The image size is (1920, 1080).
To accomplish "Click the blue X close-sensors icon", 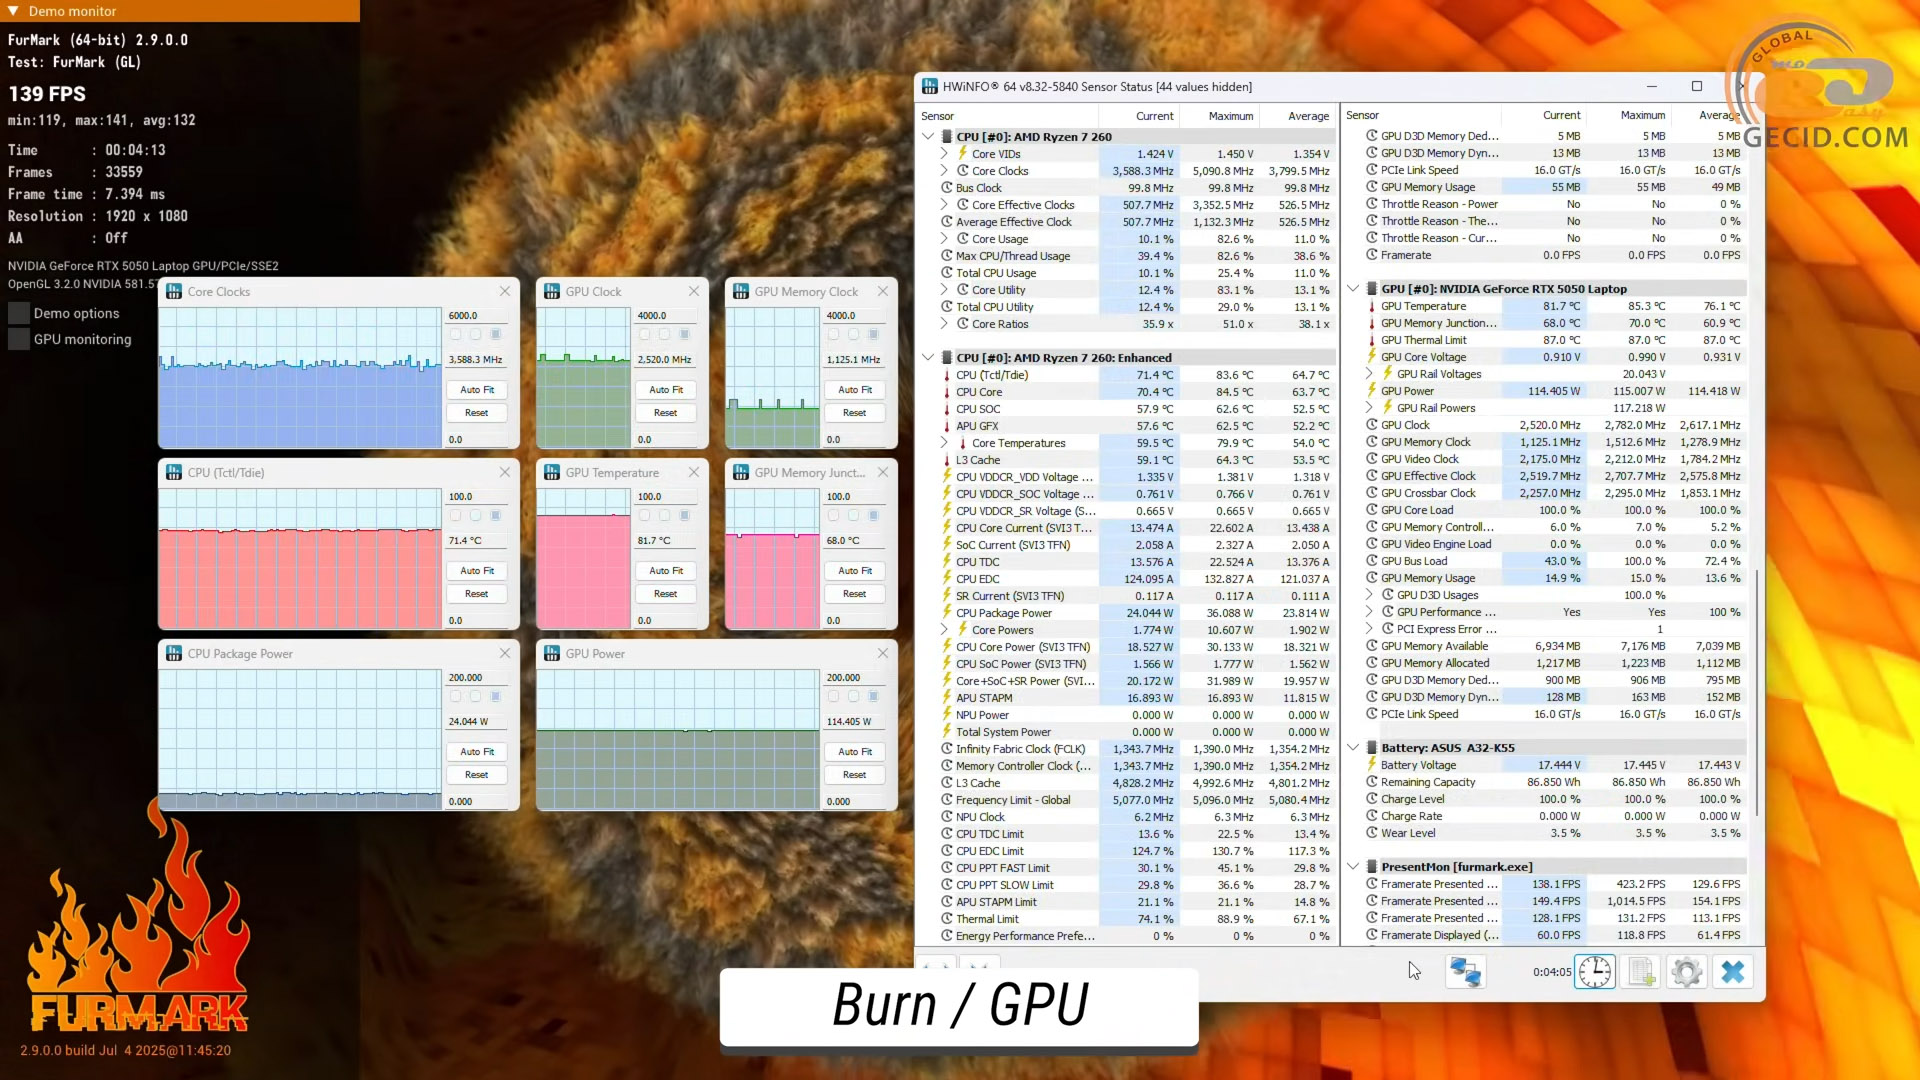I will pos(1733,972).
